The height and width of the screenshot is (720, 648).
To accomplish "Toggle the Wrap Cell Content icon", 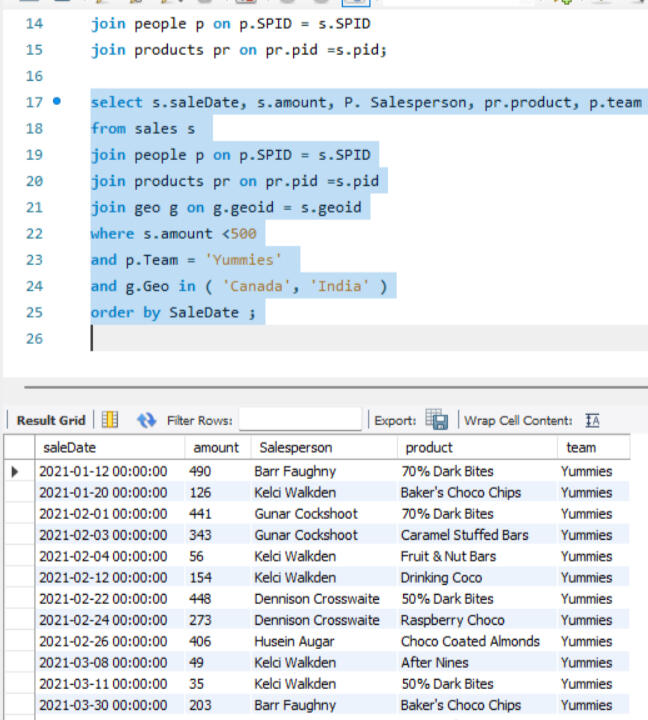I will (592, 420).
